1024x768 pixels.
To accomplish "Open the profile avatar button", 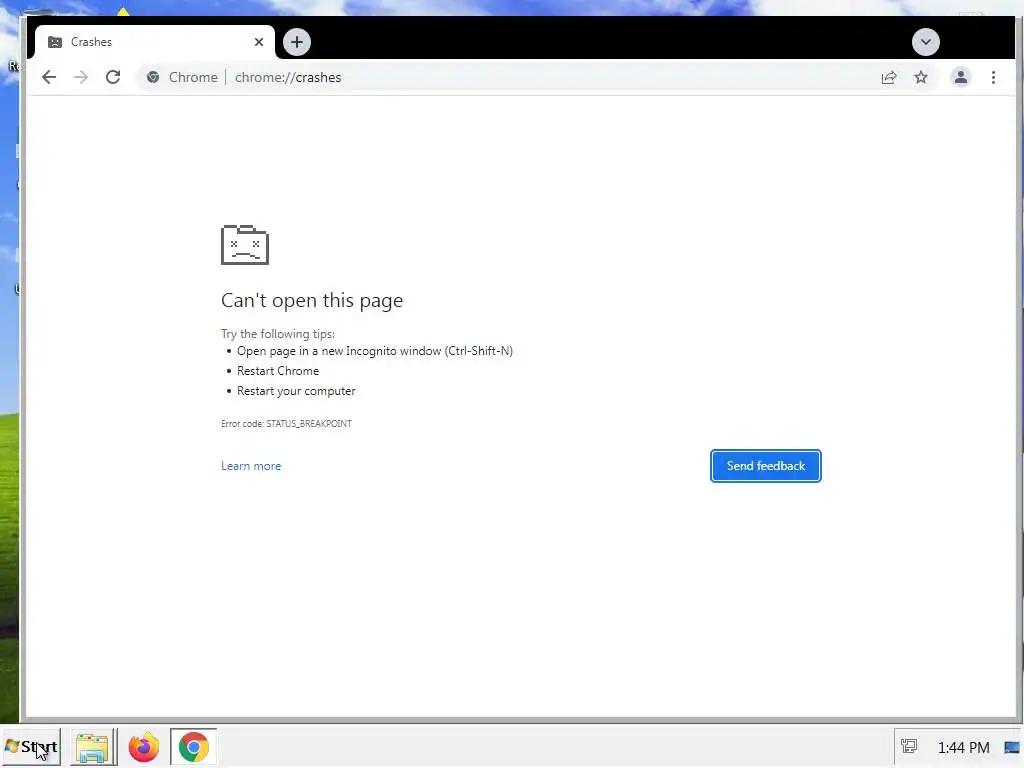I will point(960,78).
